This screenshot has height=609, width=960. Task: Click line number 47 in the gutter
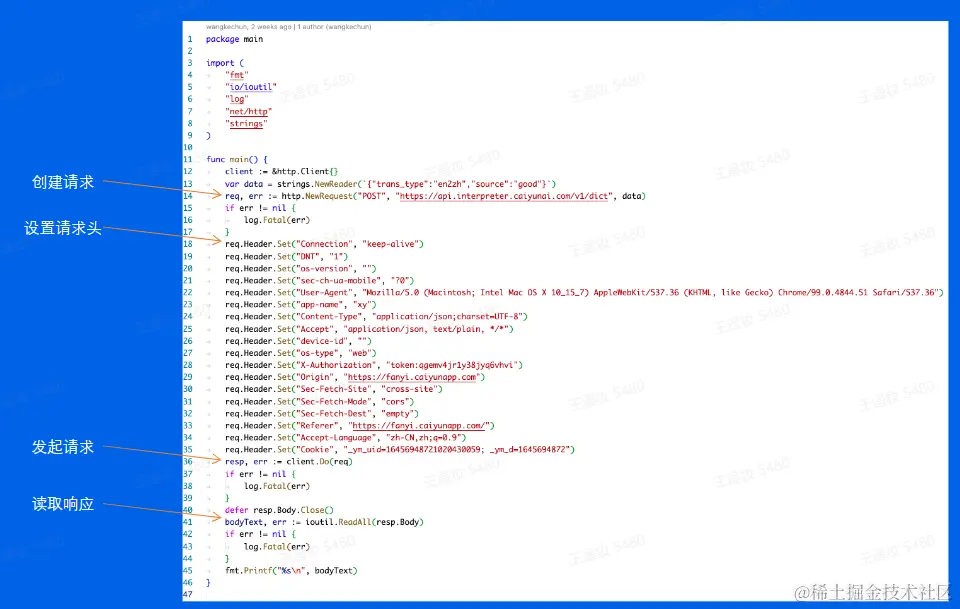coord(188,594)
